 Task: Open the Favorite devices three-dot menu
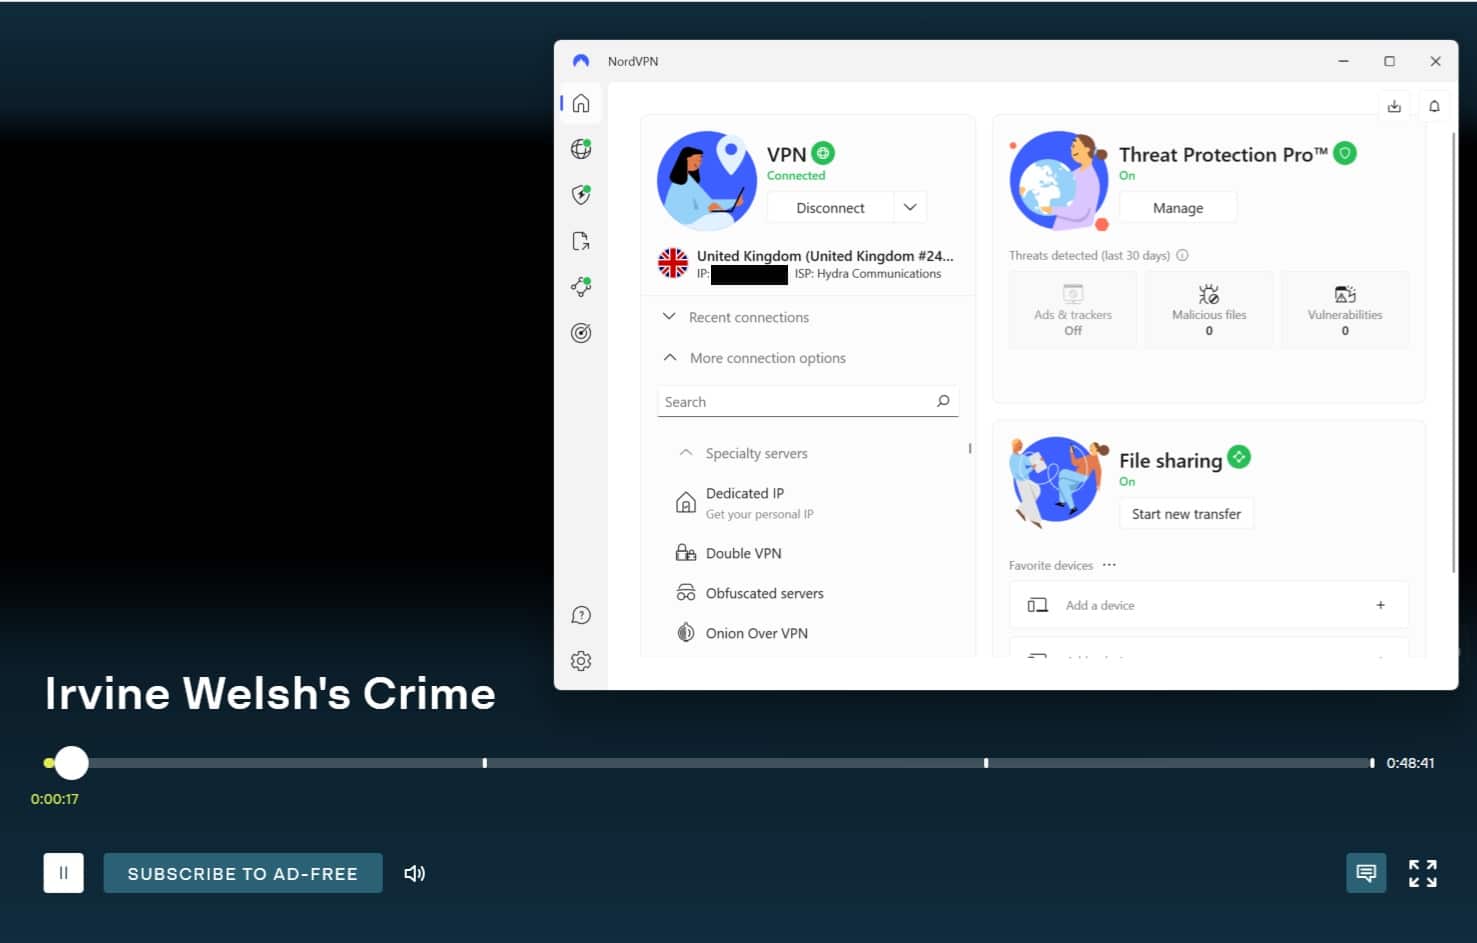pyautogui.click(x=1109, y=565)
